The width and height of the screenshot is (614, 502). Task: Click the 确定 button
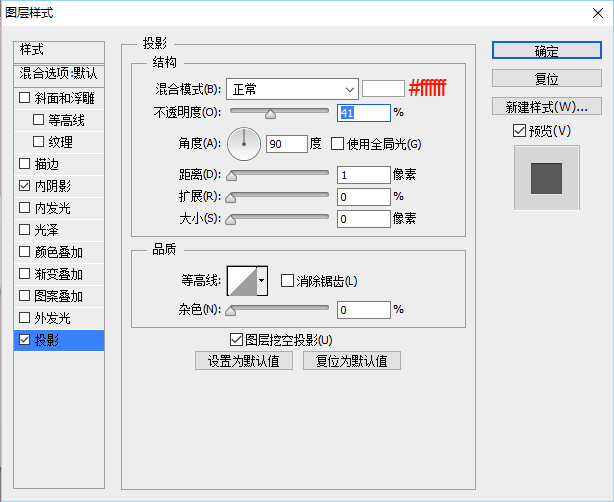coord(546,50)
